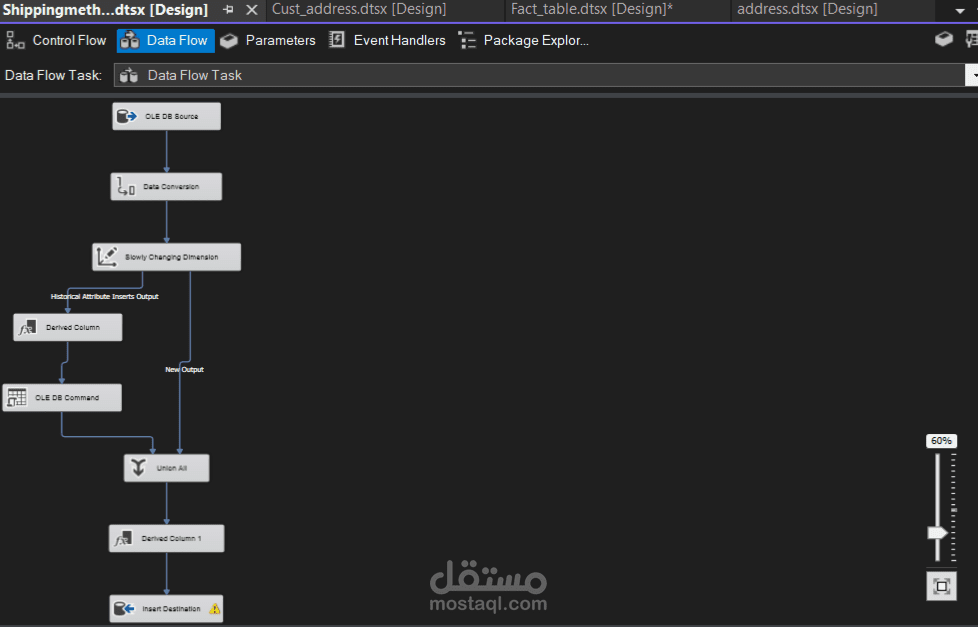Click the Event Handlers icon
The image size is (978, 627).
[337, 41]
